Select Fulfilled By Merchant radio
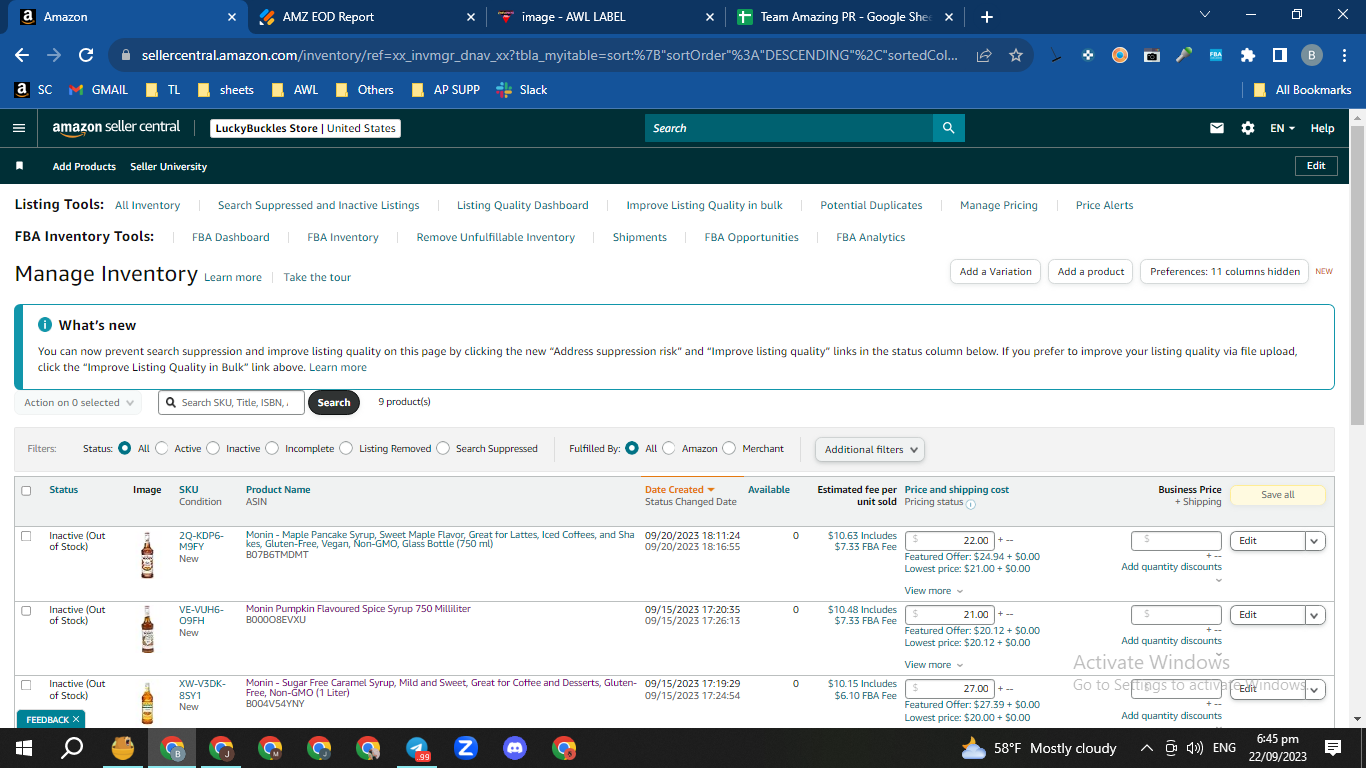The height and width of the screenshot is (768, 1366). point(729,449)
